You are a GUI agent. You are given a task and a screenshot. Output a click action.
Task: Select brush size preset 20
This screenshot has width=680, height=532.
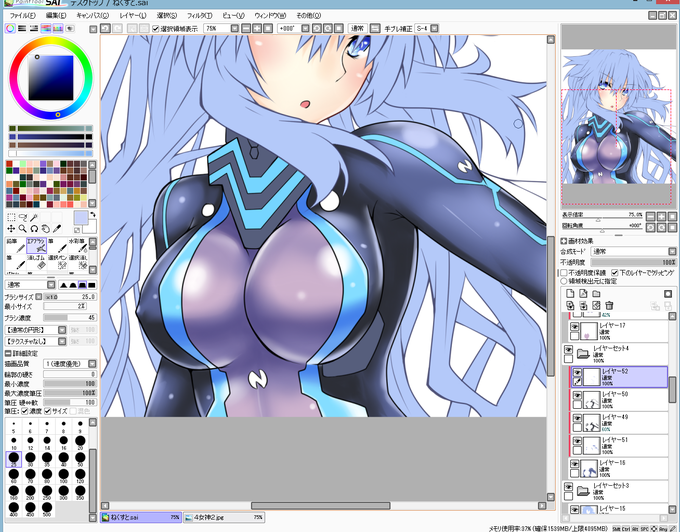click(x=80, y=441)
